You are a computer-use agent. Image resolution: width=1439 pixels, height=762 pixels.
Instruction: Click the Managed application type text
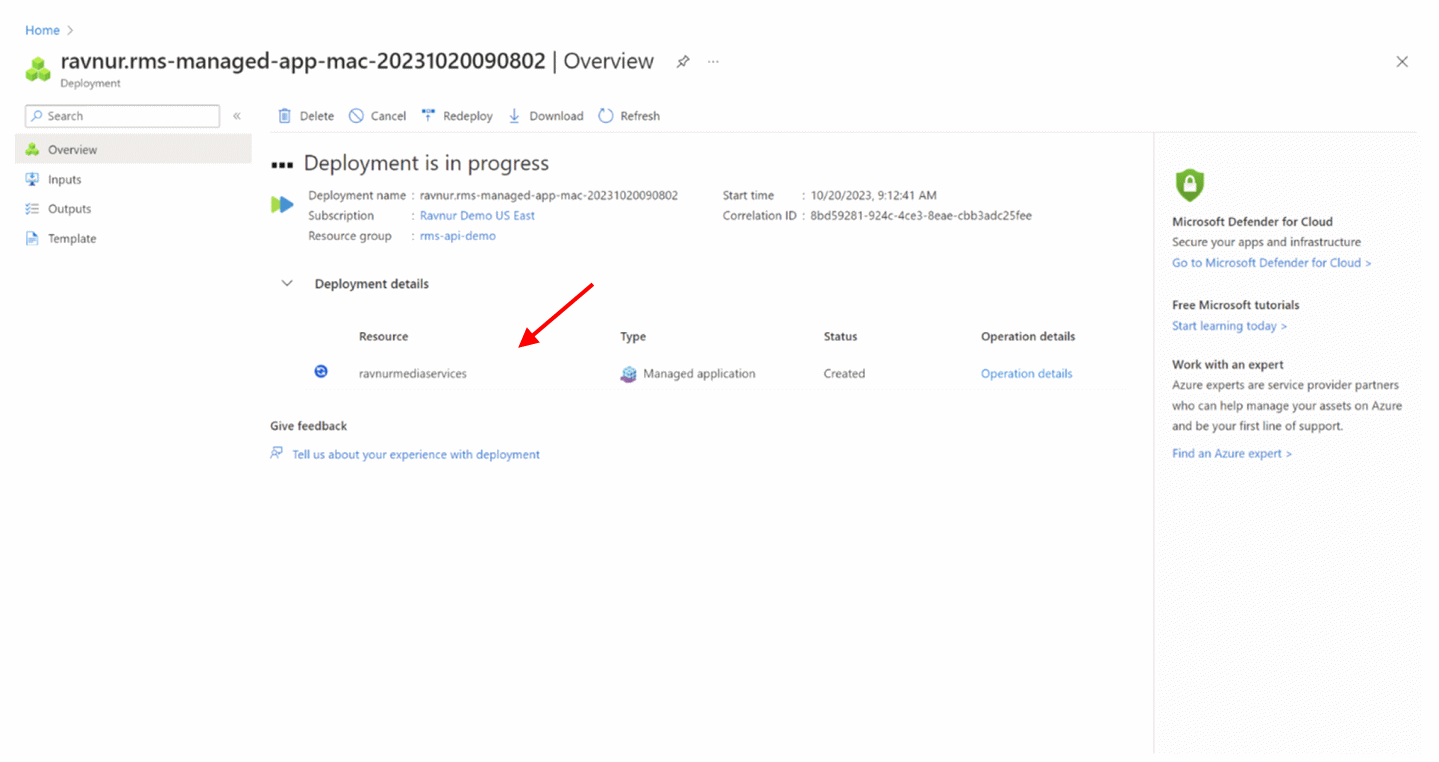click(699, 374)
